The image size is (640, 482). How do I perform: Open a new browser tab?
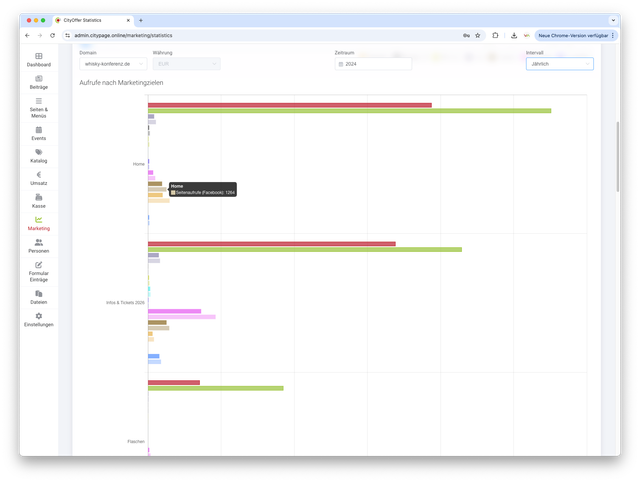141,20
